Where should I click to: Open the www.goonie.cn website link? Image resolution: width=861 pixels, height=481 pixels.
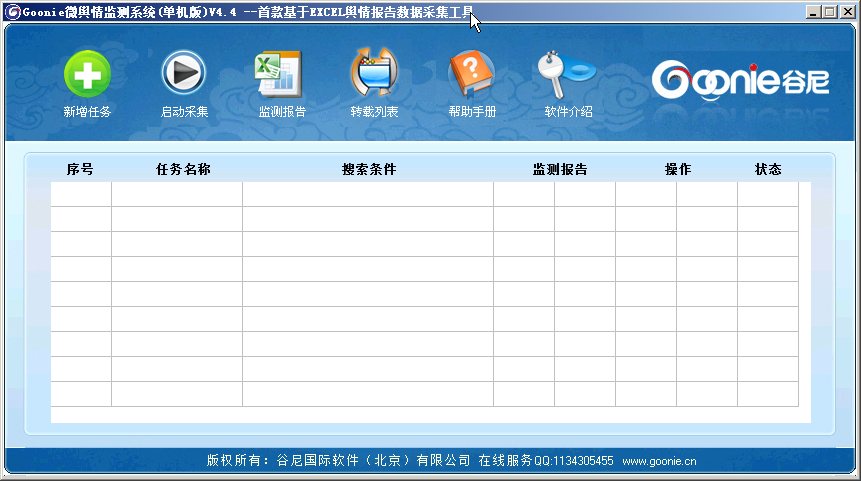click(x=659, y=461)
